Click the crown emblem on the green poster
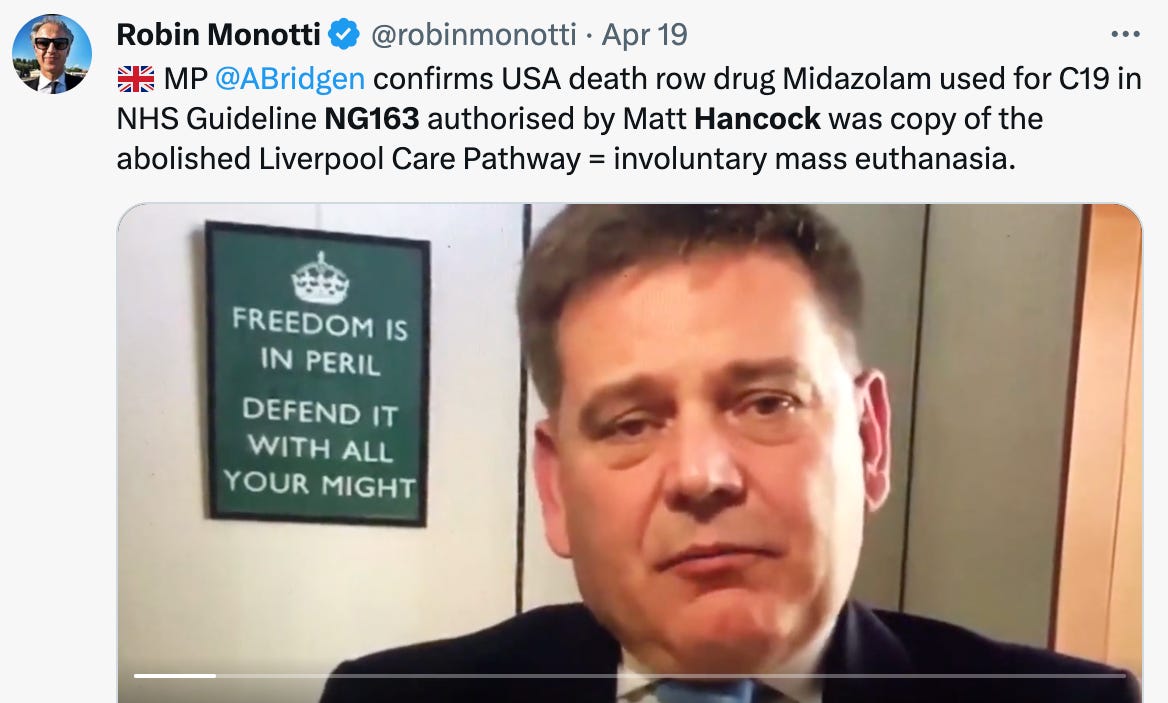 (x=320, y=279)
